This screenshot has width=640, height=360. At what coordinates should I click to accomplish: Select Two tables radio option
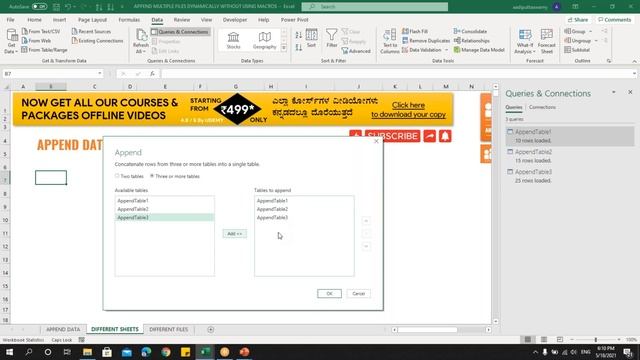(129, 176)
